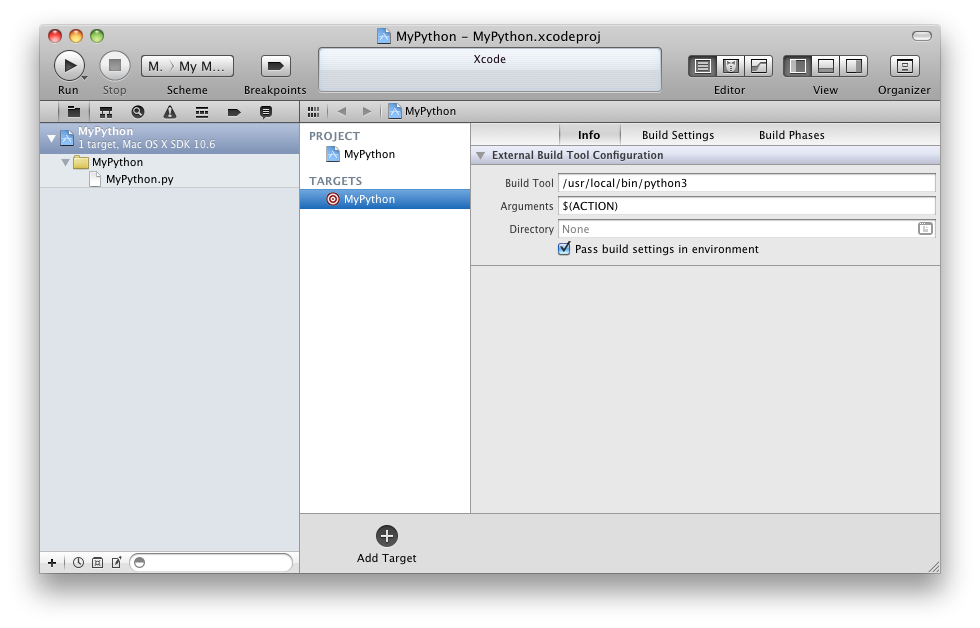Show the Search navigator
The height and width of the screenshot is (628, 980).
point(138,112)
